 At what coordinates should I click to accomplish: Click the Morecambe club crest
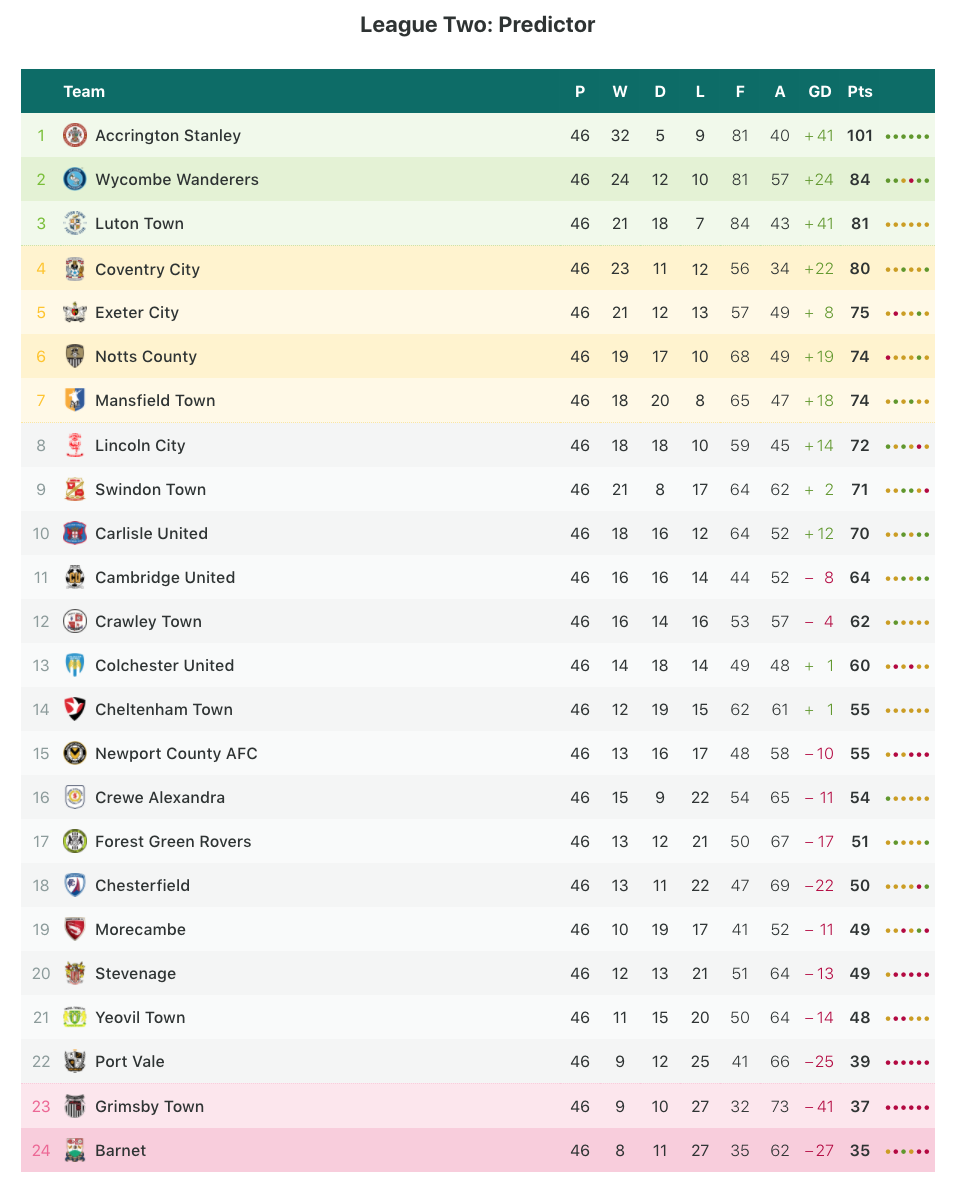(75, 929)
